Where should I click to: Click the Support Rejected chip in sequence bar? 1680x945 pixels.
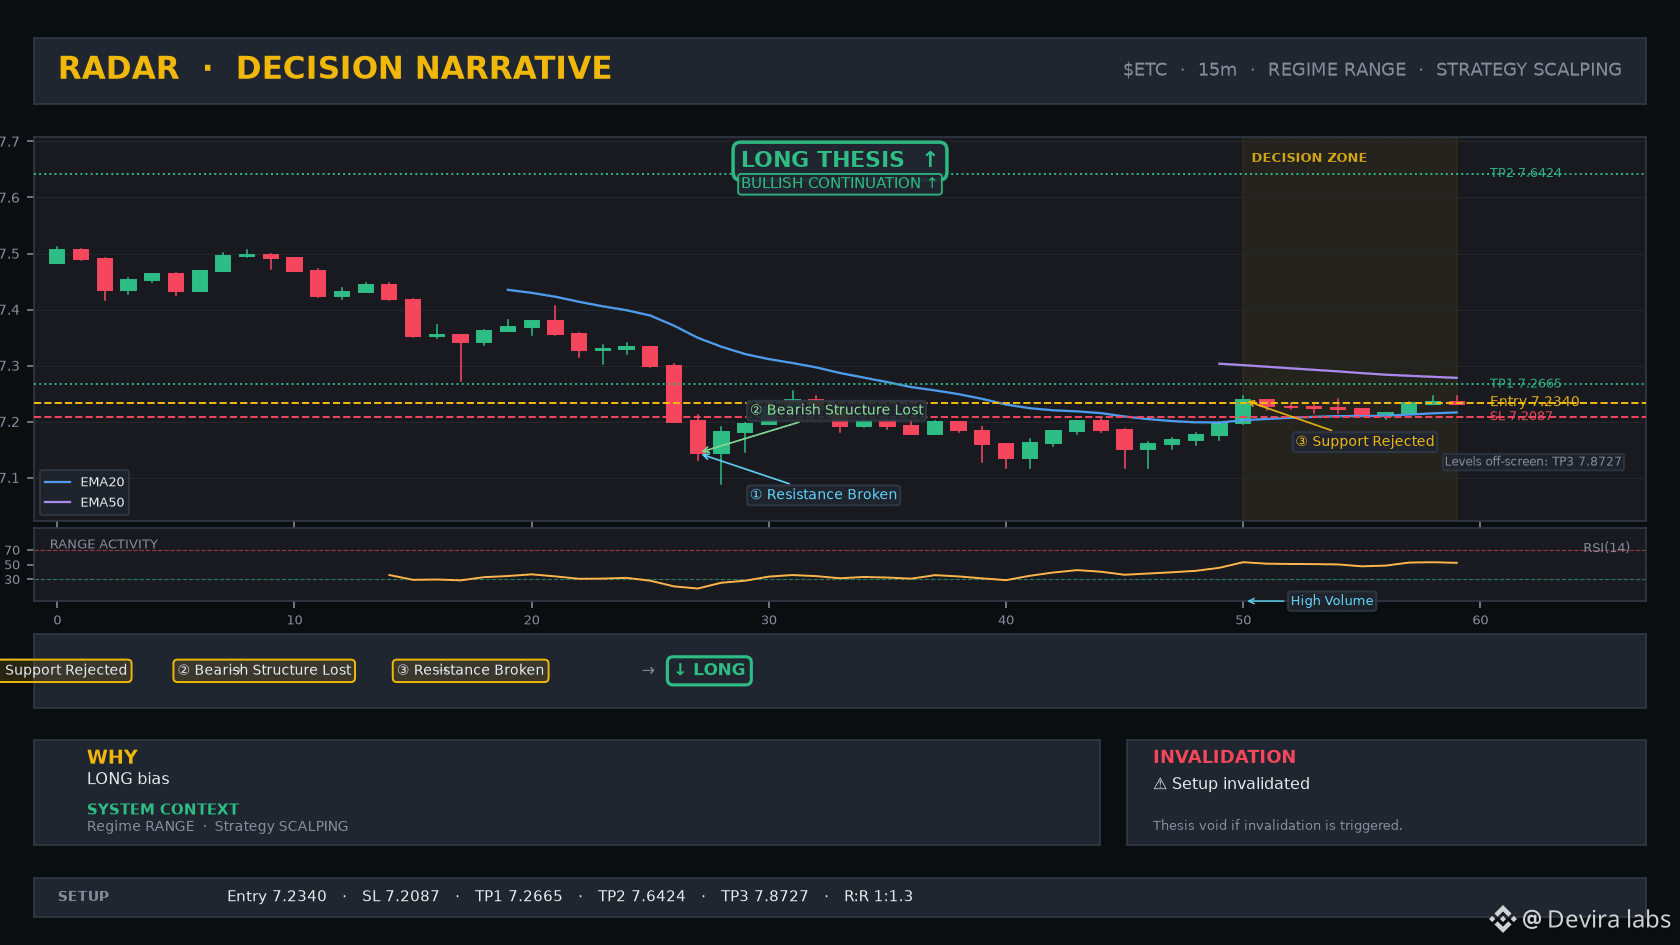pyautogui.click(x=65, y=670)
